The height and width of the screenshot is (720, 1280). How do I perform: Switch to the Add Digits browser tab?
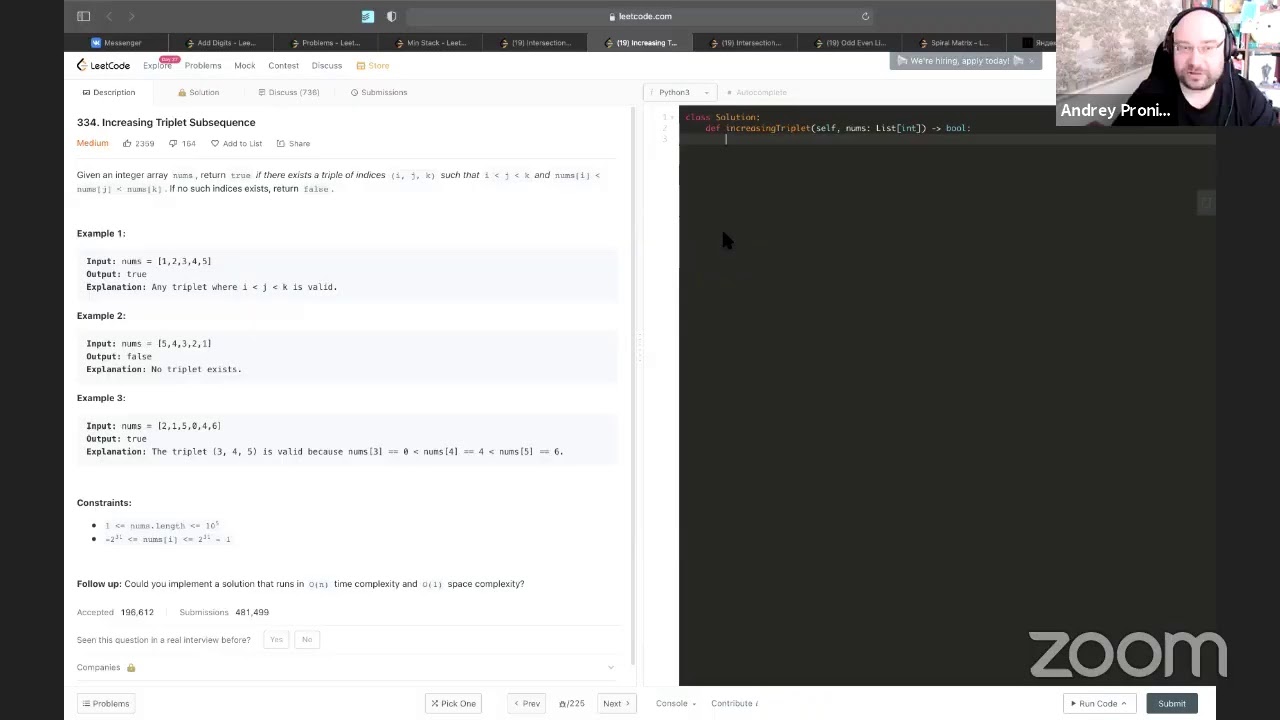tap(220, 43)
